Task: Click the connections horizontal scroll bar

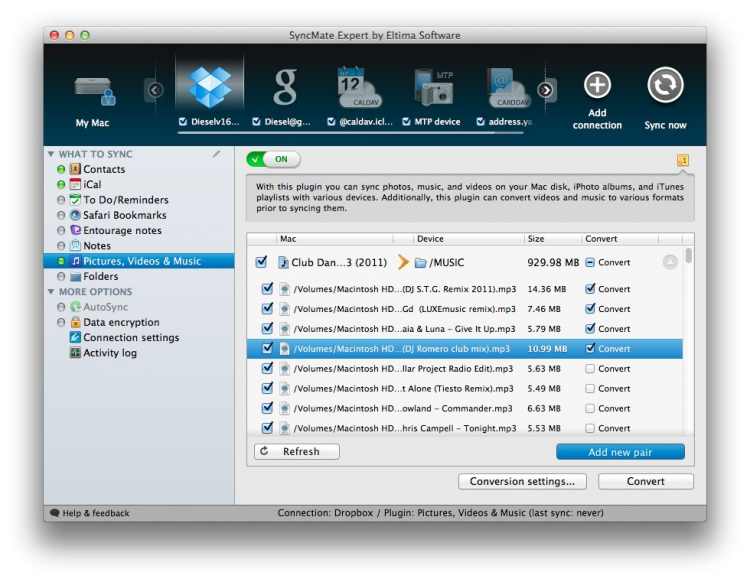Action: (x=350, y=132)
